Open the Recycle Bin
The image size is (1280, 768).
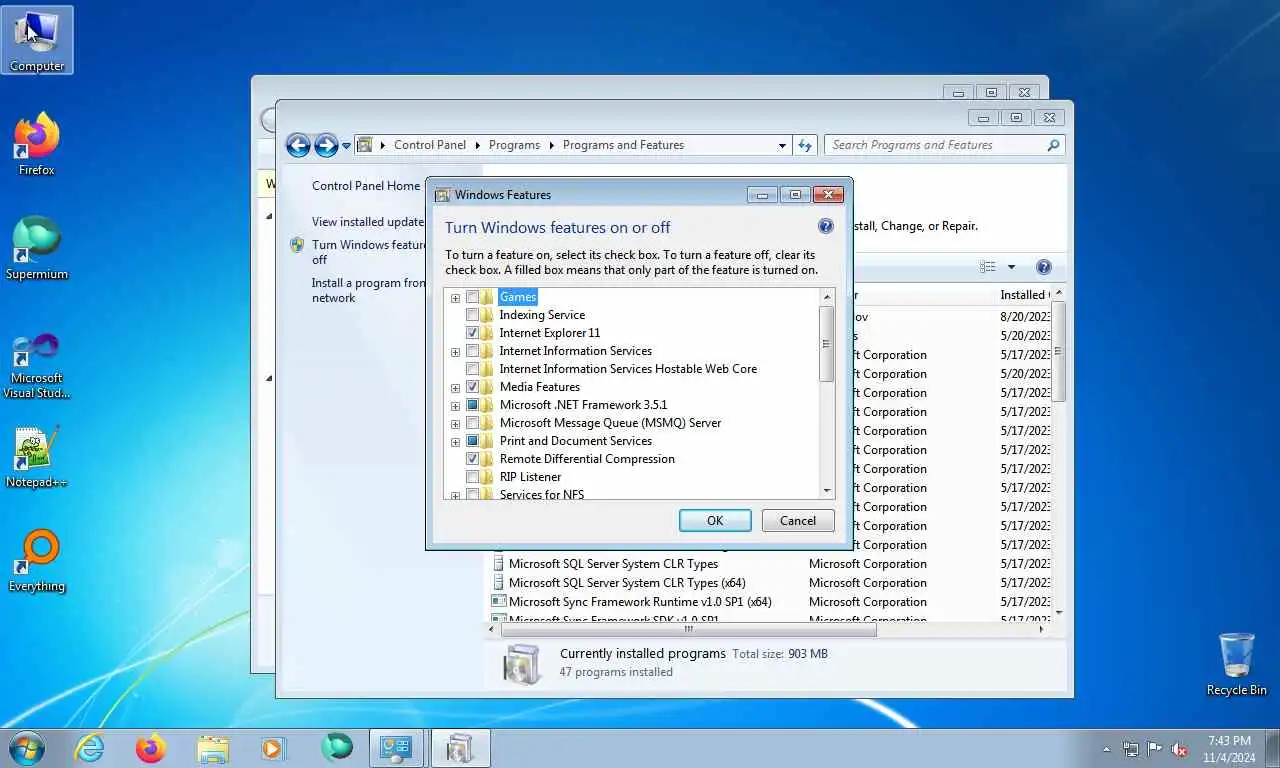(1236, 664)
